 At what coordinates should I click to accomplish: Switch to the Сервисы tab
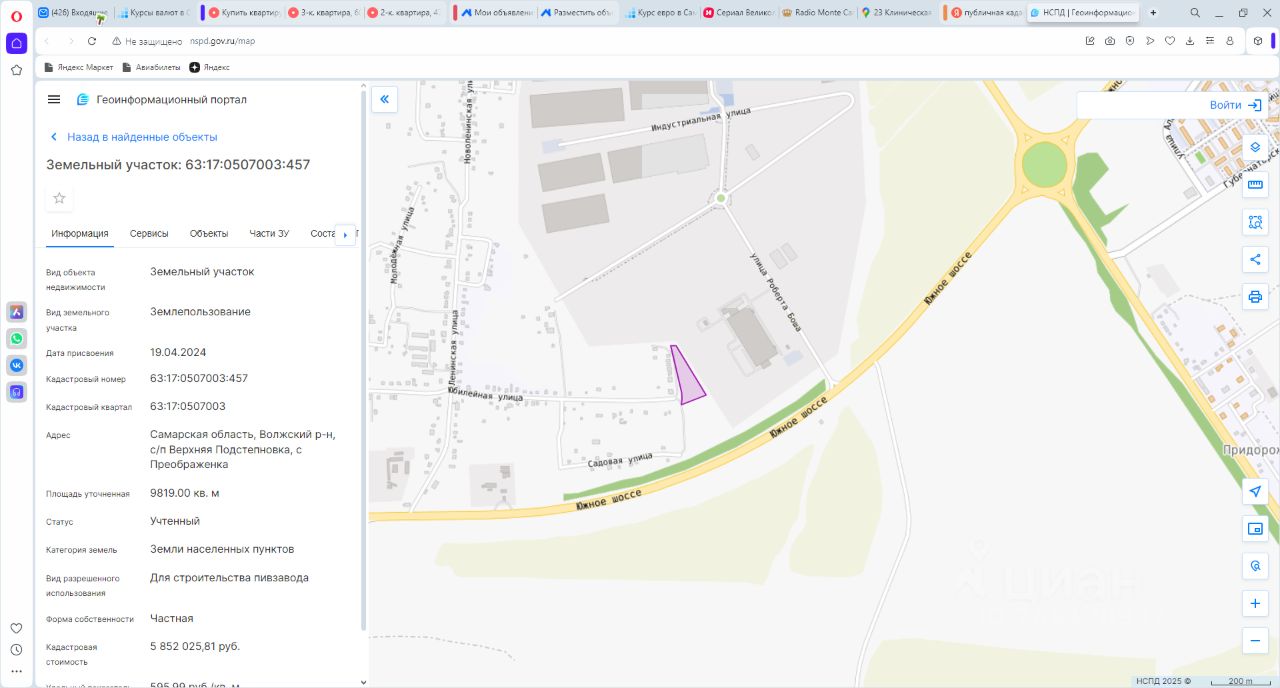(149, 233)
